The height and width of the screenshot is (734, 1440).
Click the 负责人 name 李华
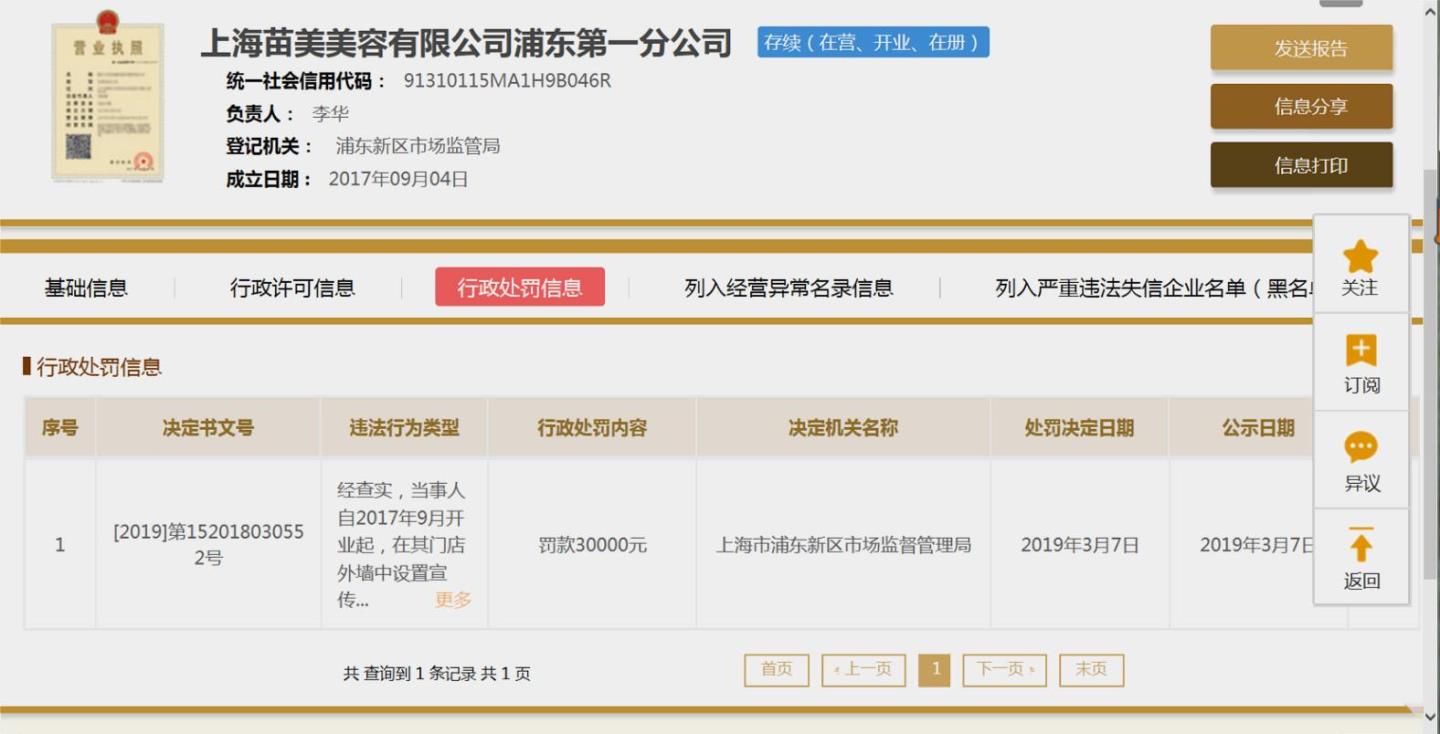click(330, 114)
